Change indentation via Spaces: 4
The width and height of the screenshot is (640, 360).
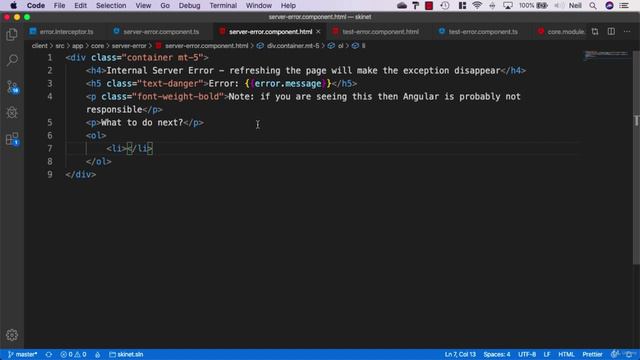click(x=497, y=354)
